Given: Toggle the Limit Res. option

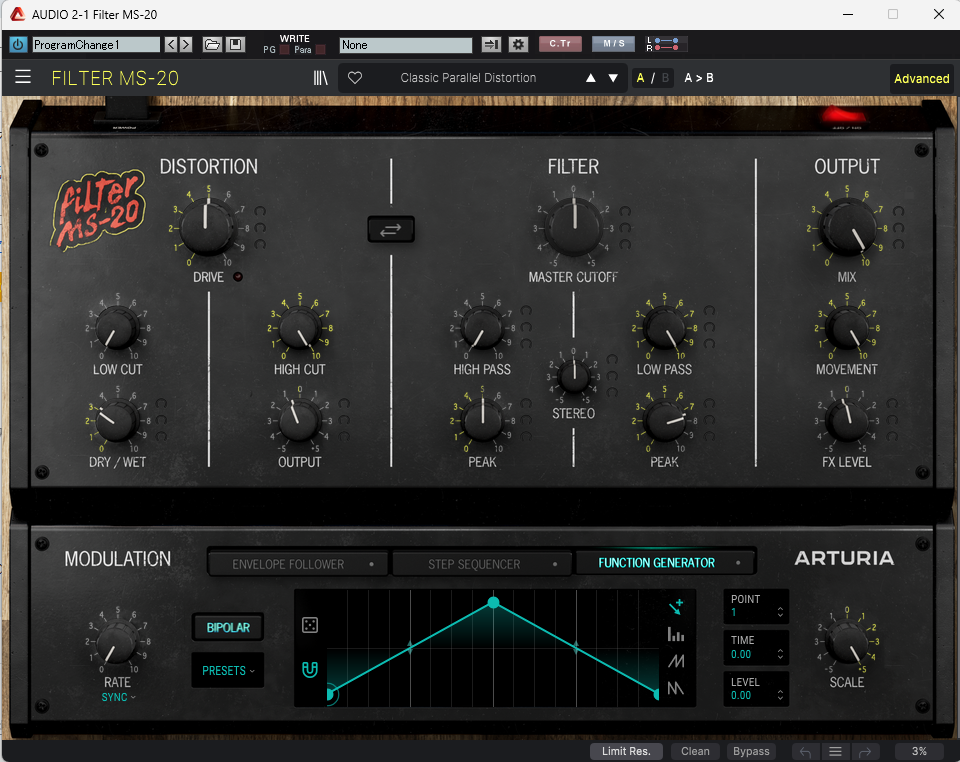Looking at the screenshot, I should click(x=626, y=752).
